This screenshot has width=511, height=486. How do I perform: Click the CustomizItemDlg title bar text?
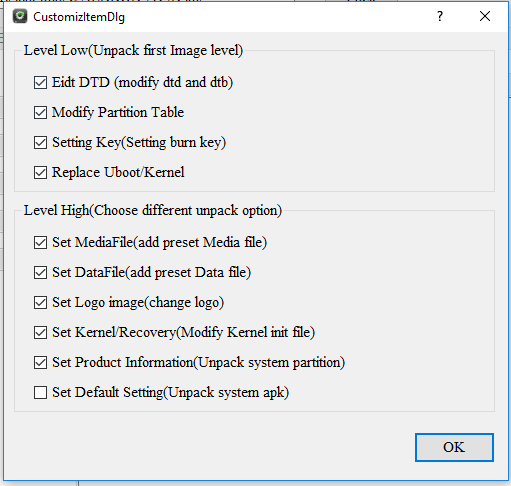coord(79,17)
